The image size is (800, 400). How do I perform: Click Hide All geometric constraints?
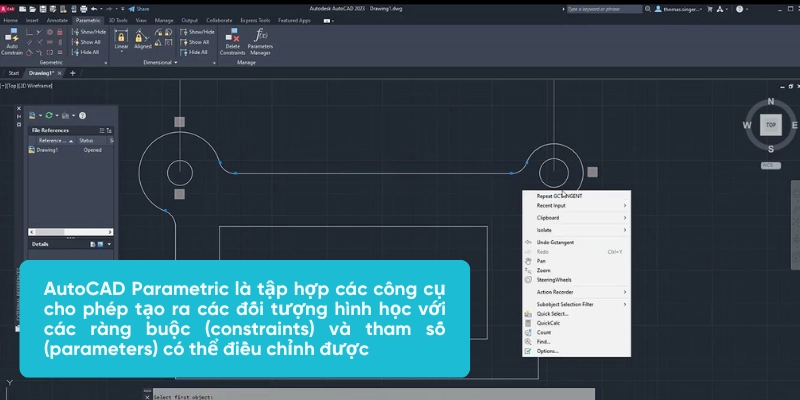pyautogui.click(x=86, y=52)
